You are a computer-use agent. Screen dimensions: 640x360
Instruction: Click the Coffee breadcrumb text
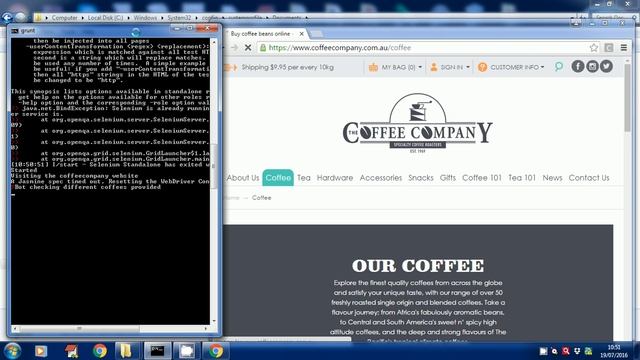click(261, 198)
